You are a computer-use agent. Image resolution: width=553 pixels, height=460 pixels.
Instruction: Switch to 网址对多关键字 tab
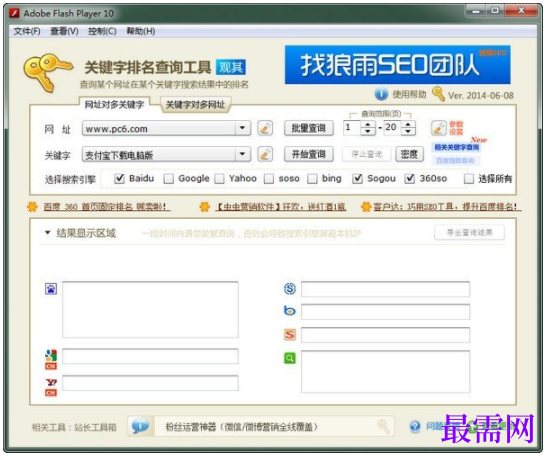114,104
